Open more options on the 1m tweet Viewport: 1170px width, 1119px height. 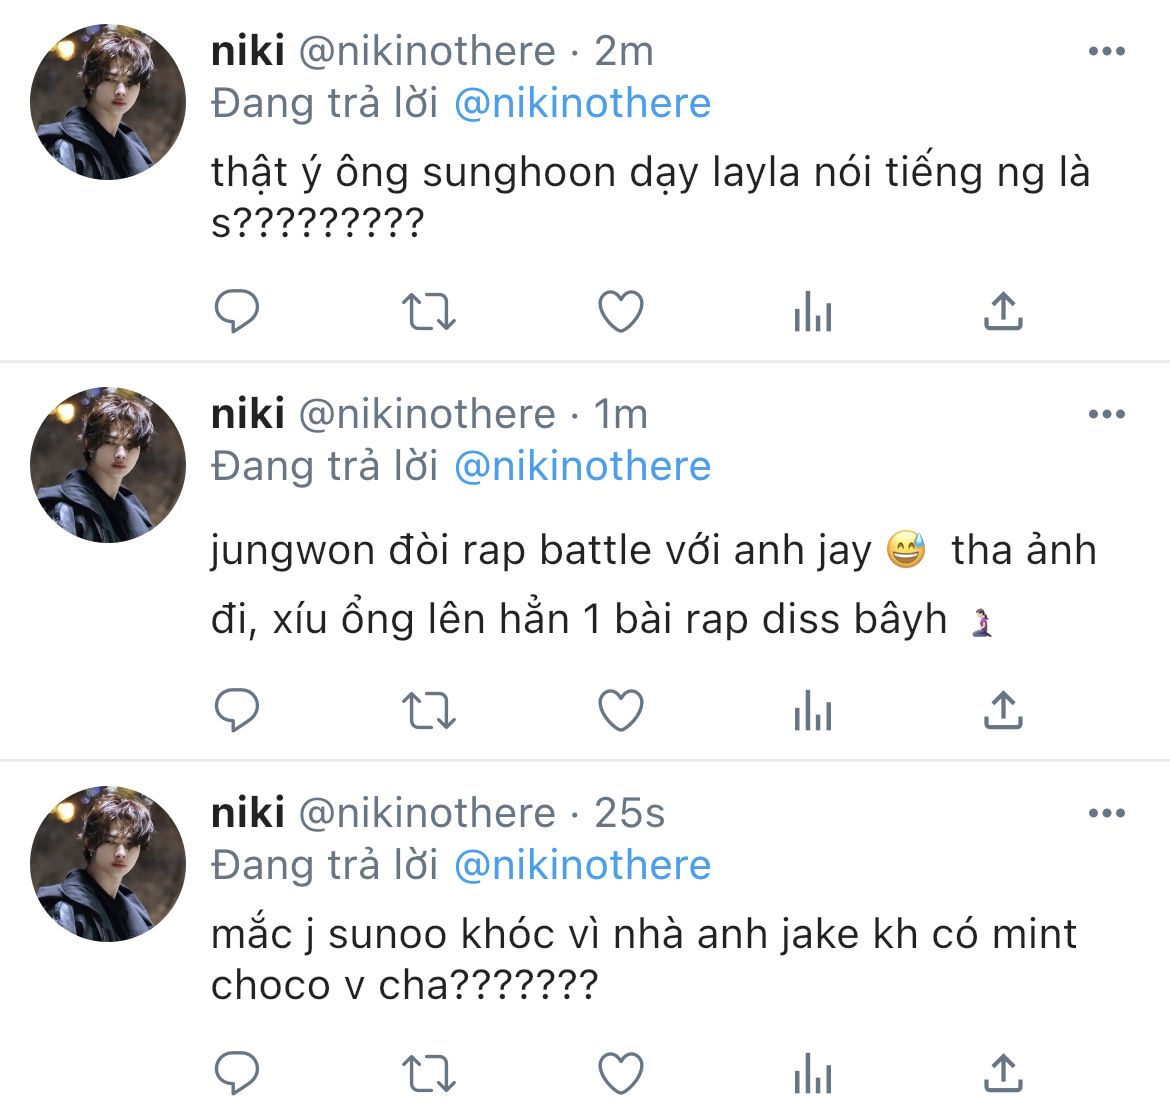click(x=1107, y=414)
